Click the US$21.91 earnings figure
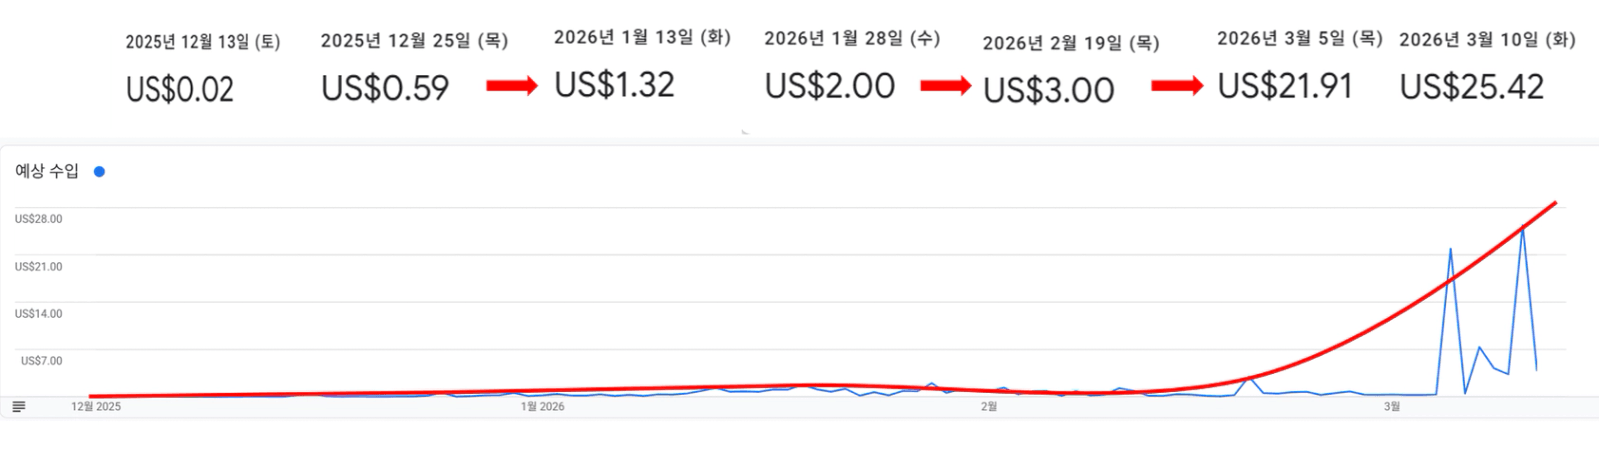Viewport: 1599px width, 449px height. click(1285, 86)
